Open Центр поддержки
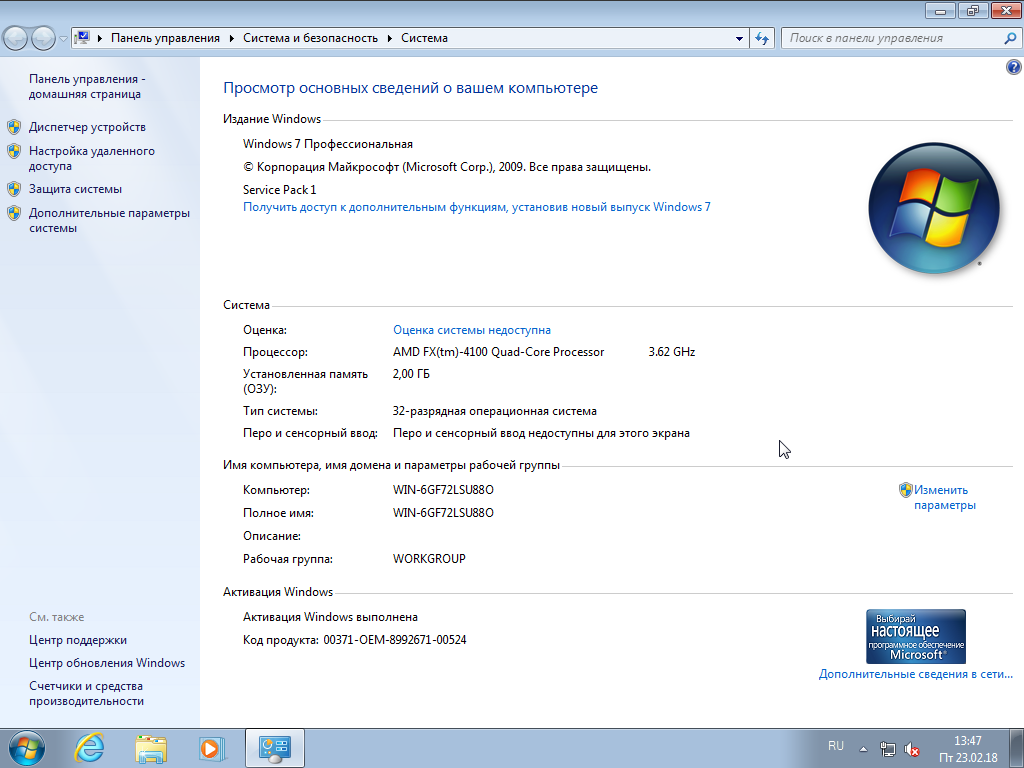 tap(78, 640)
